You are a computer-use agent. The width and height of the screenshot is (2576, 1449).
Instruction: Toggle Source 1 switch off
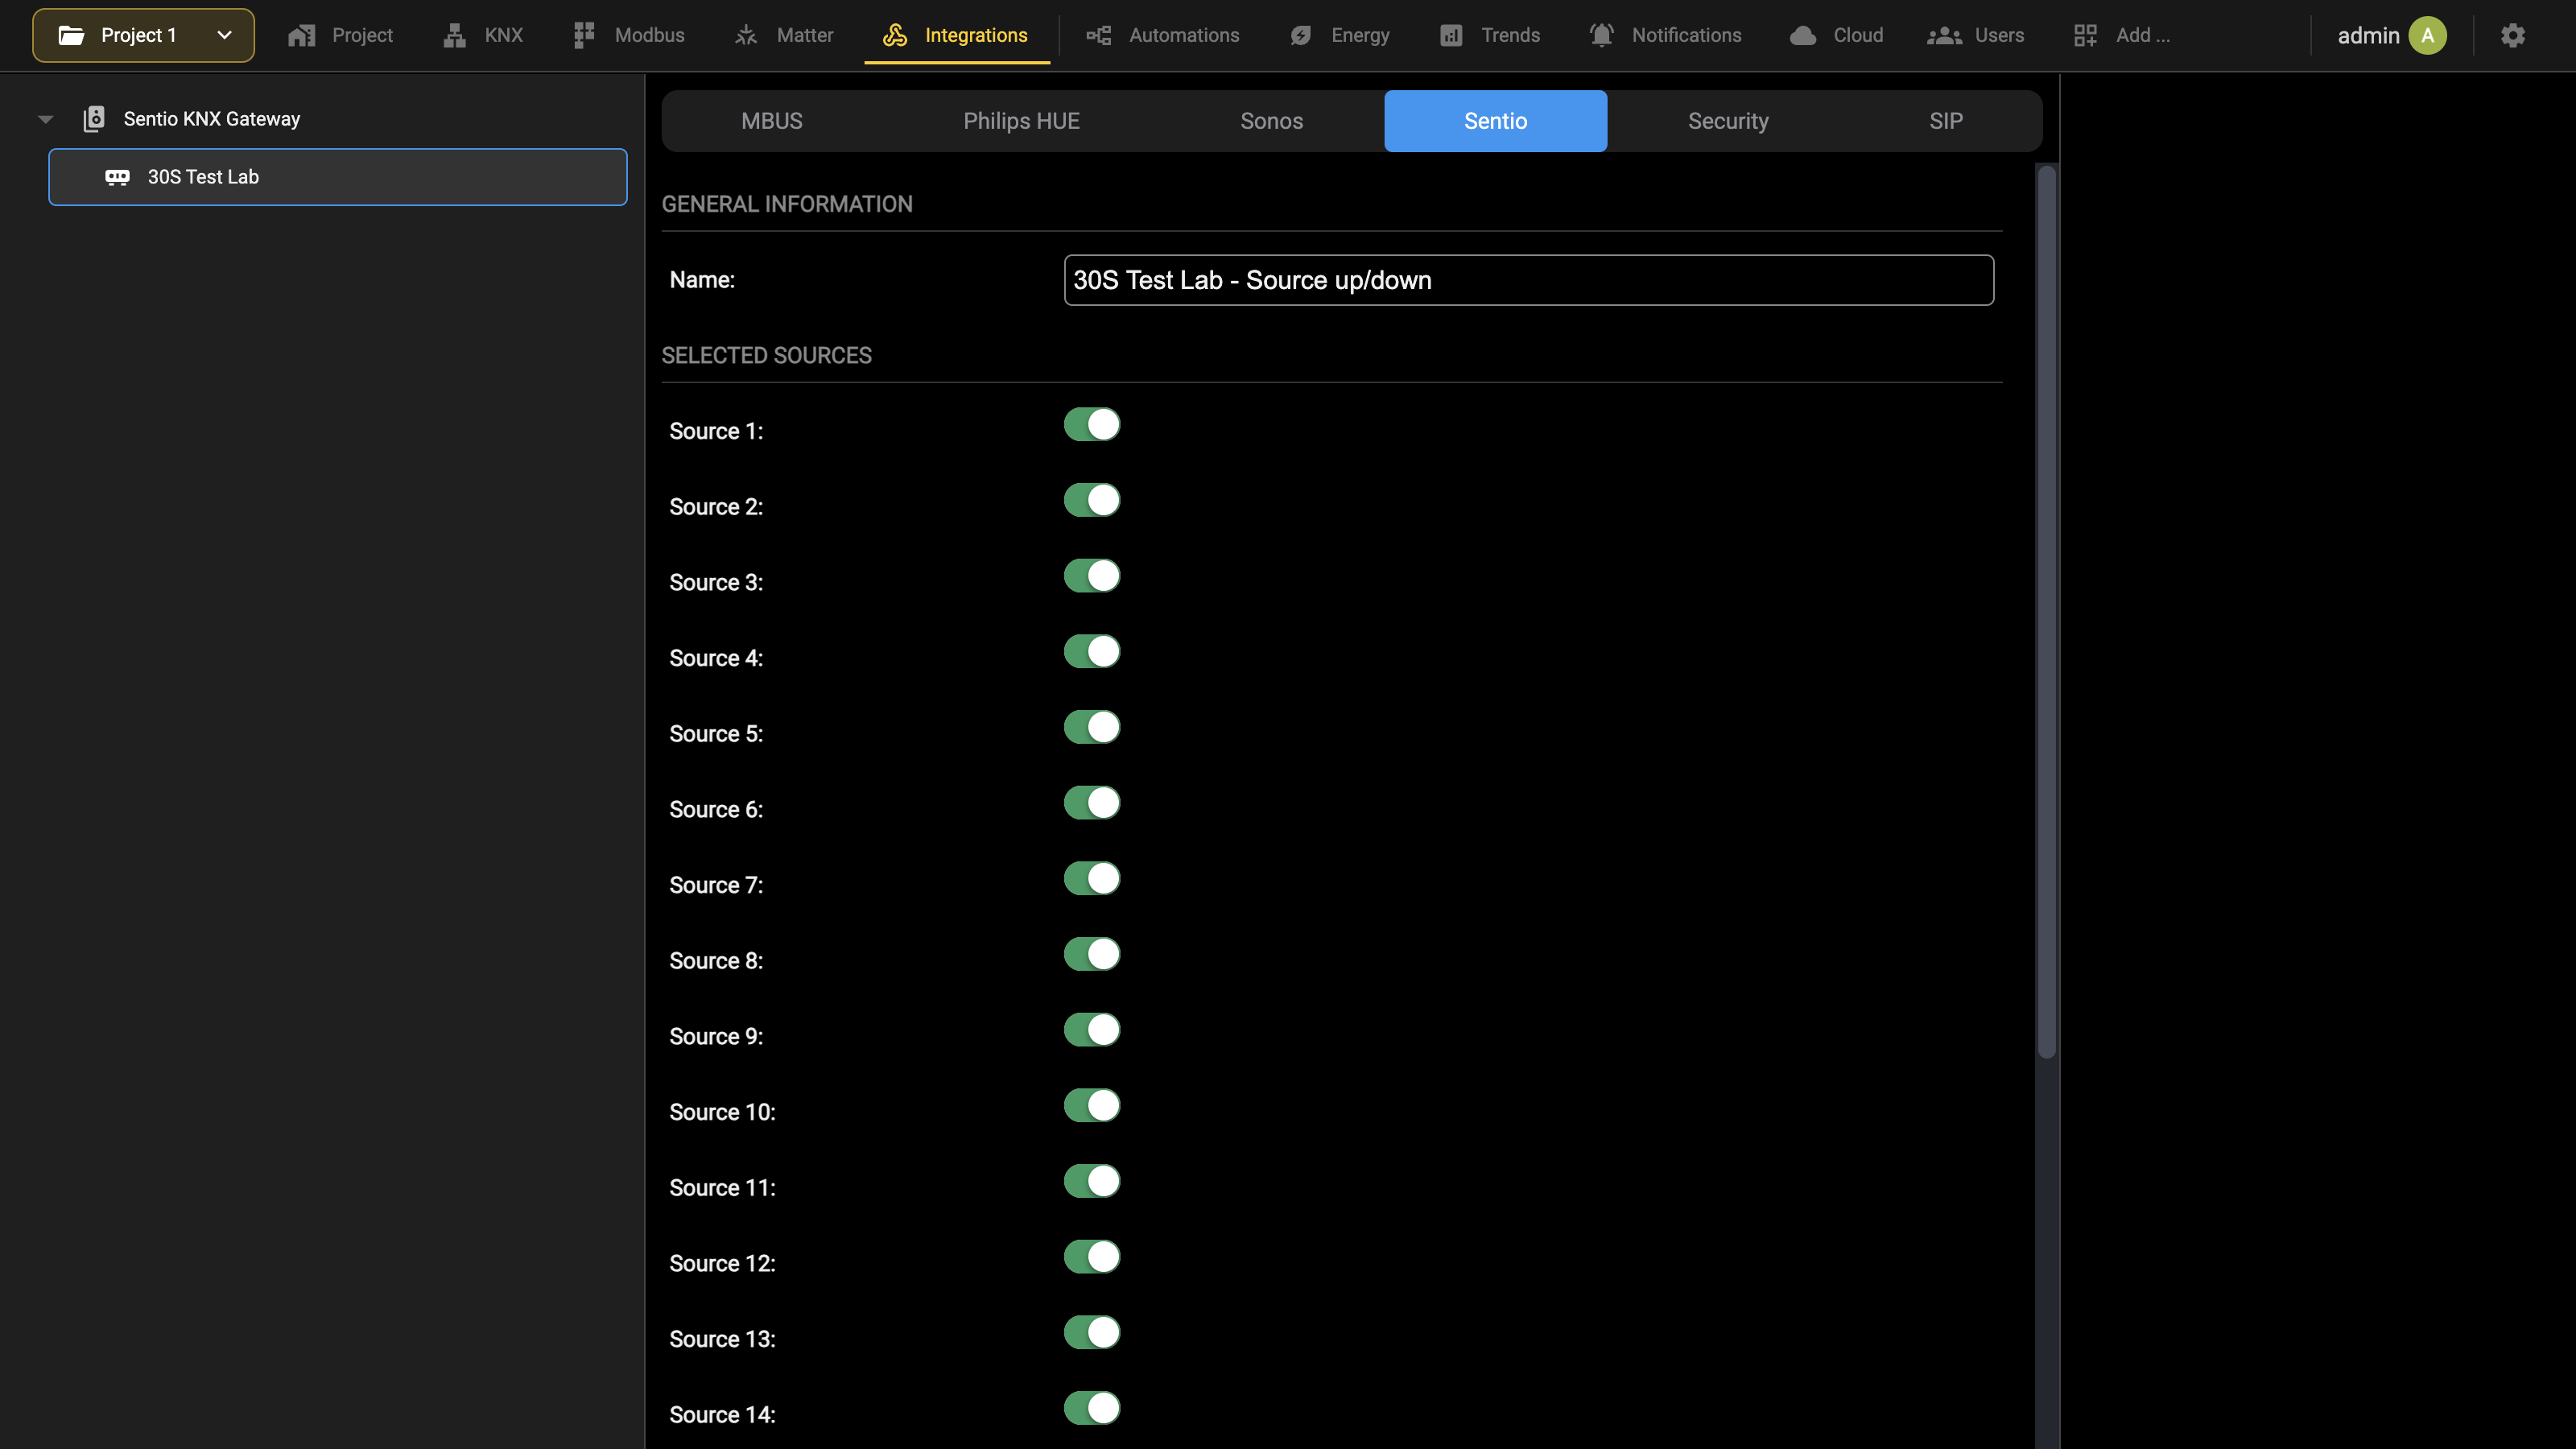(x=1092, y=424)
